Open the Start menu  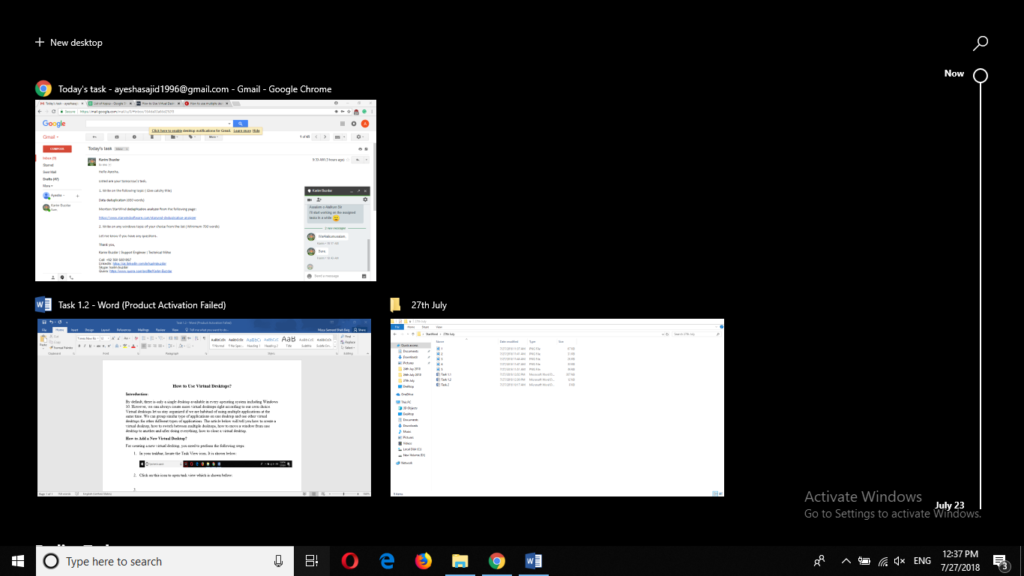coord(16,560)
